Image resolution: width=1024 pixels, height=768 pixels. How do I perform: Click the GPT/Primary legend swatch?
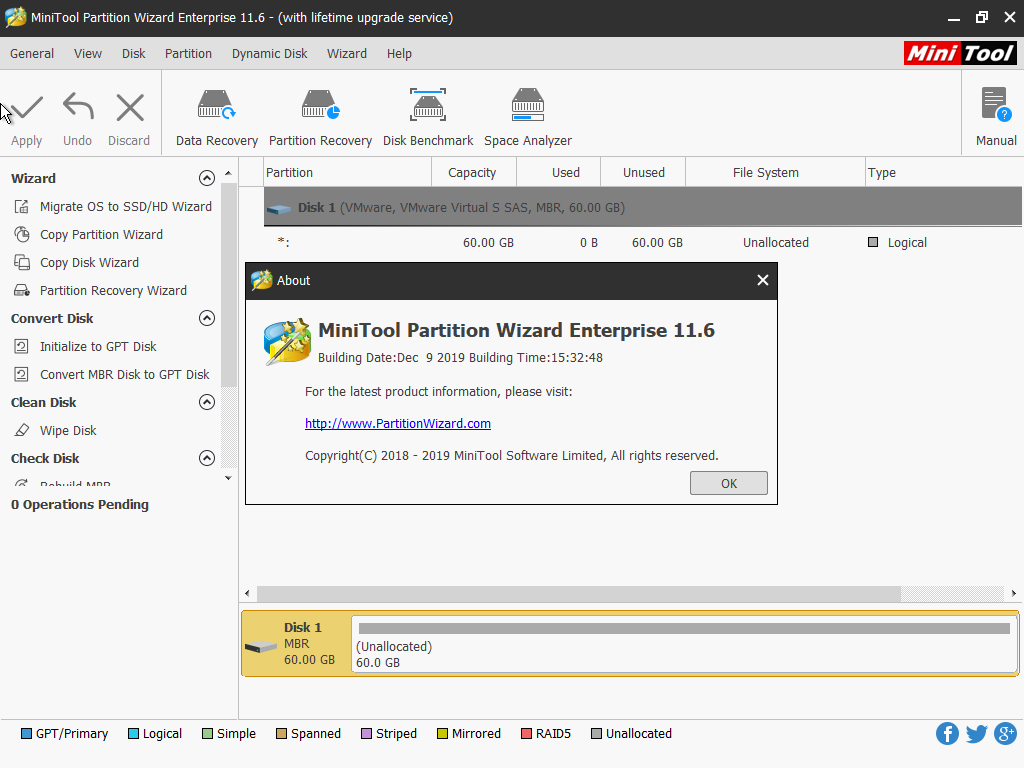(26, 733)
